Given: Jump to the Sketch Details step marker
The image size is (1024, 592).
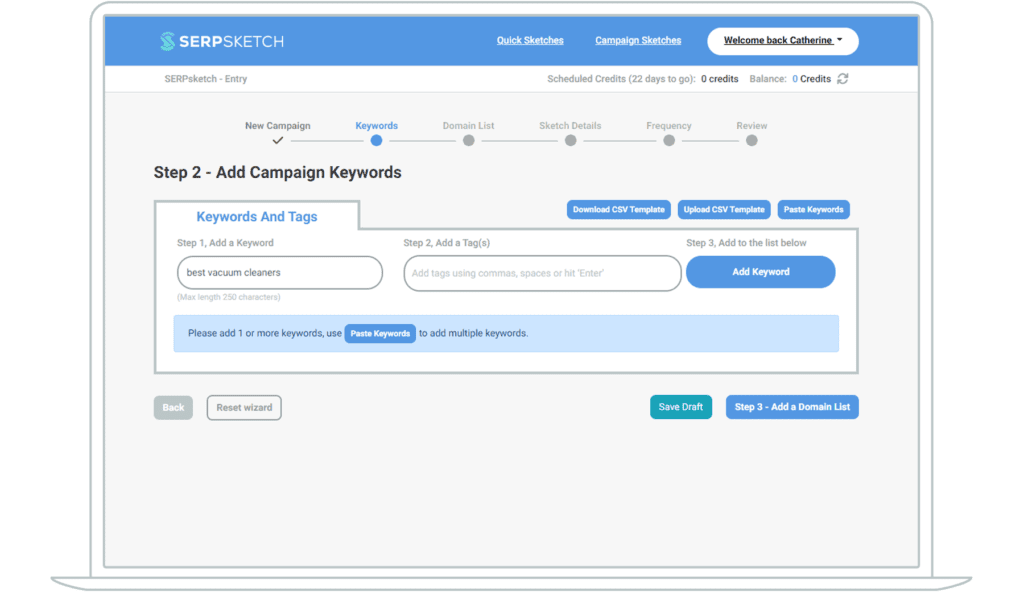Looking at the screenshot, I should coord(570,140).
